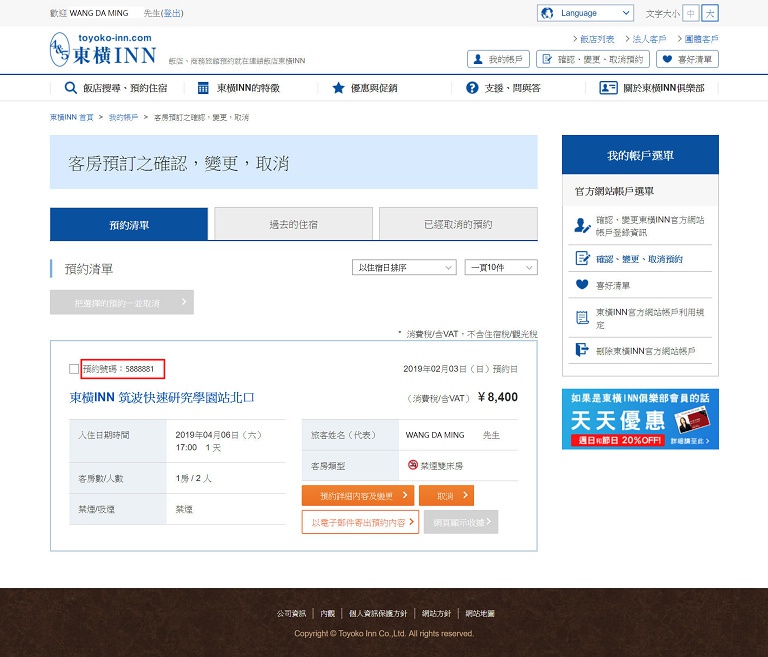Click the 預約詳細內容及變更 orange button
The width and height of the screenshot is (768, 657).
pyautogui.click(x=358, y=496)
